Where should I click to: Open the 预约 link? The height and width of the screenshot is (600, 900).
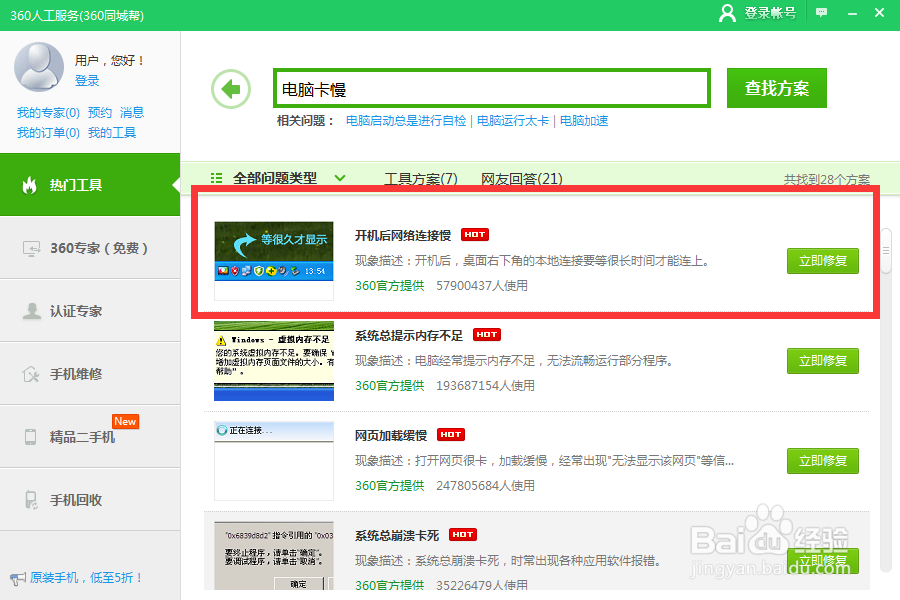point(100,113)
